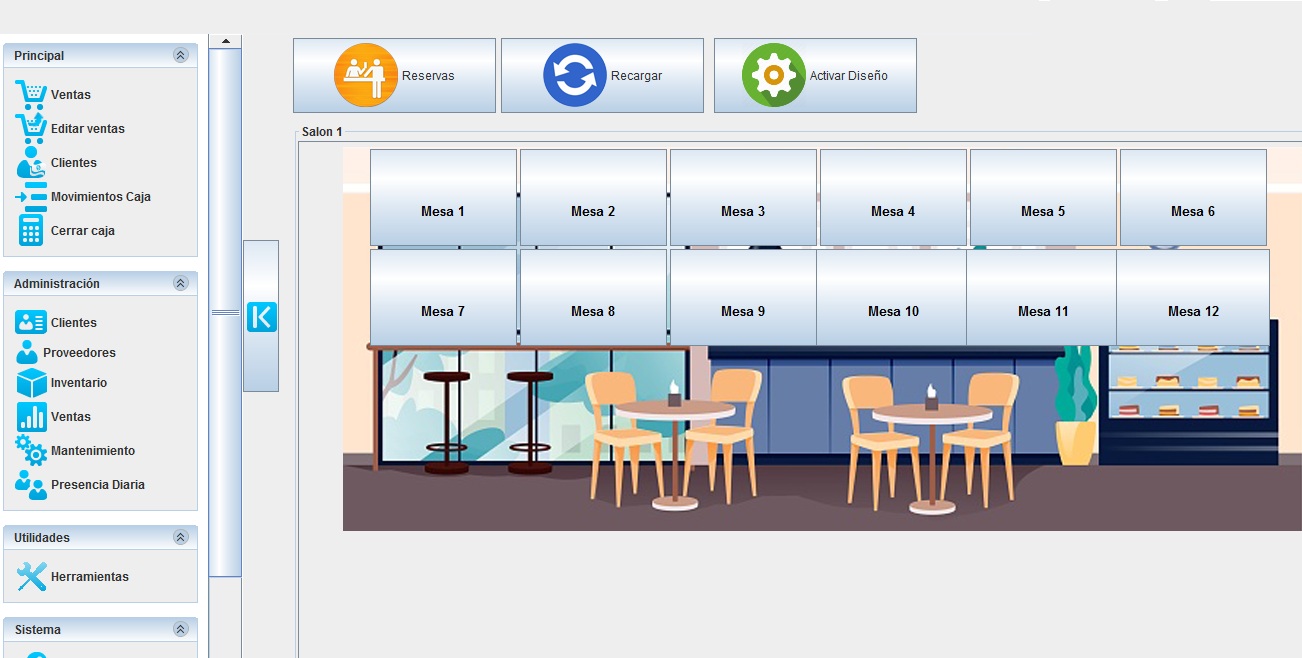This screenshot has height=658, width=1302.
Task: Collapse the Sistema panel section
Action: coord(180,630)
